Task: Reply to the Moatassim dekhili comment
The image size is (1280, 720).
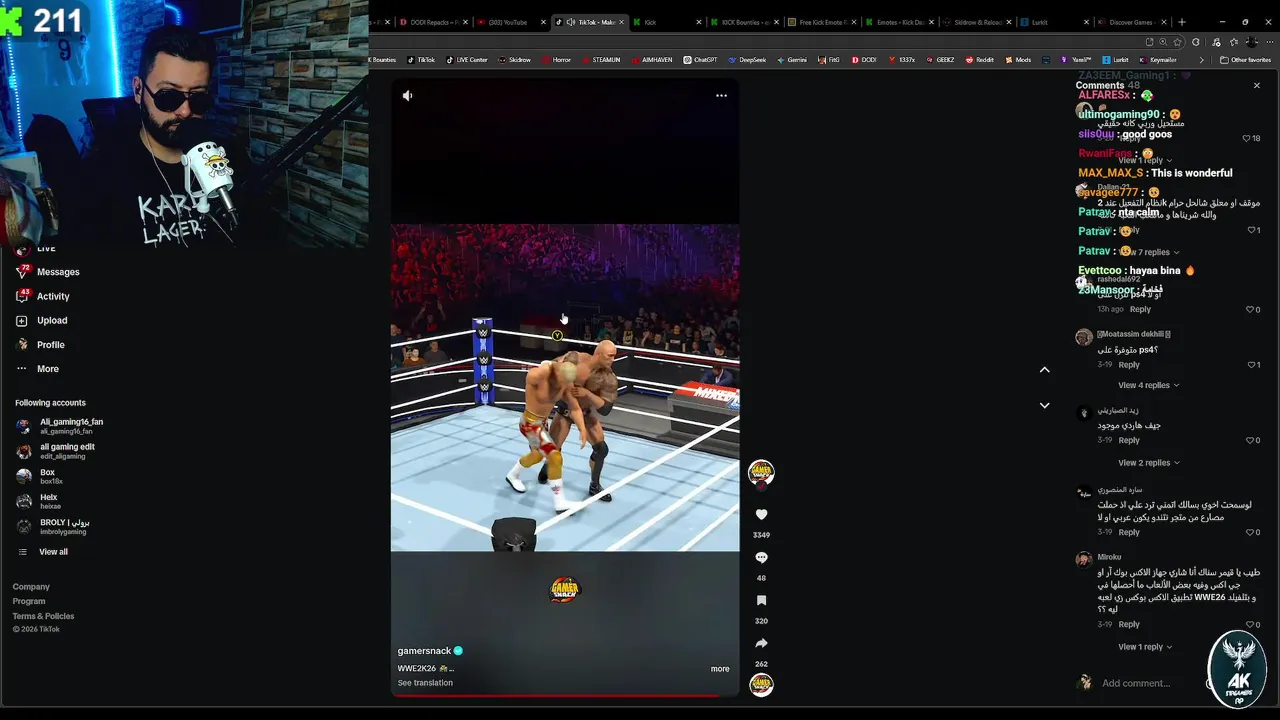Action: (1129, 365)
